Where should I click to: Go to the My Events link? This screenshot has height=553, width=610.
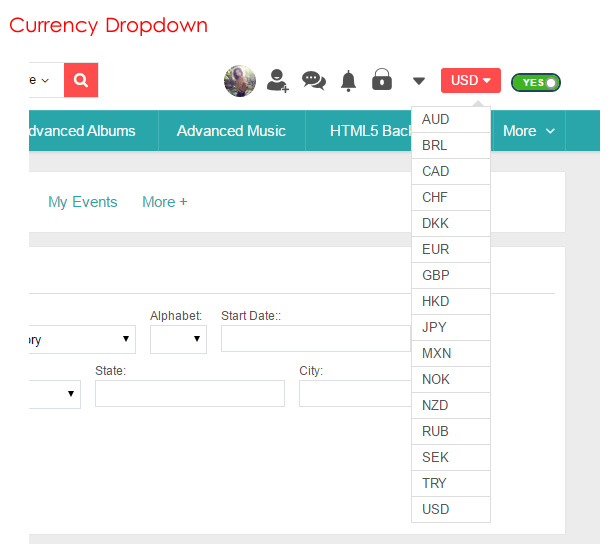click(82, 202)
